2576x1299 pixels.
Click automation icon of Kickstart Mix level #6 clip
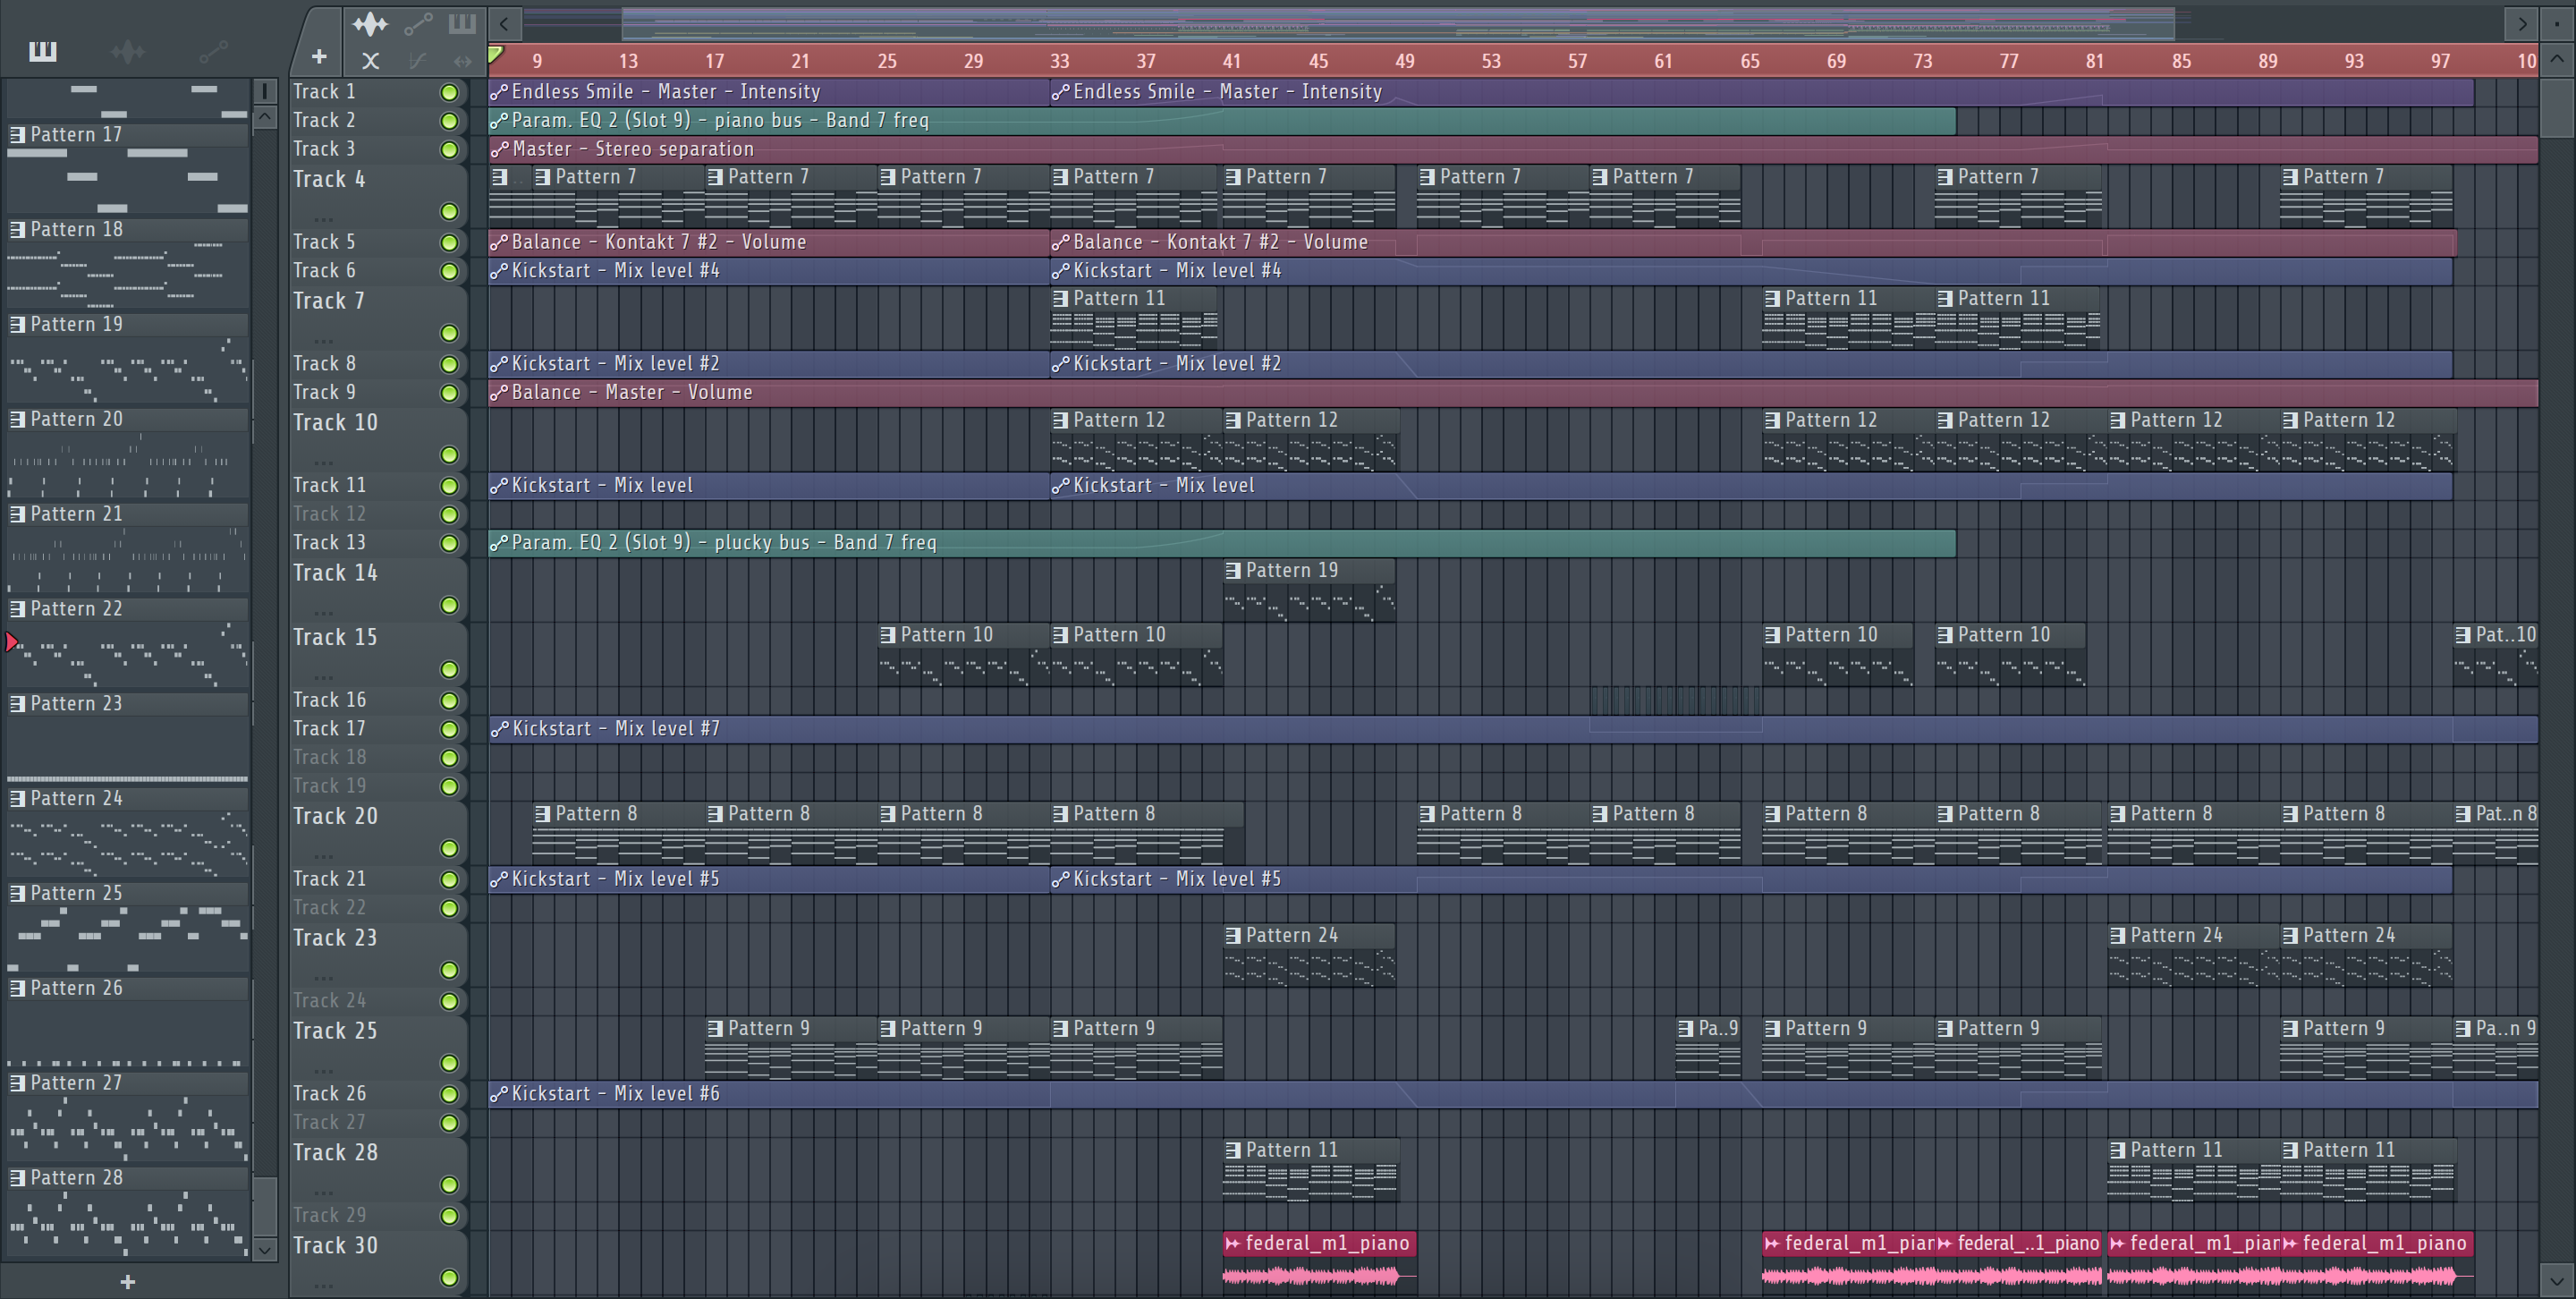(x=500, y=1094)
